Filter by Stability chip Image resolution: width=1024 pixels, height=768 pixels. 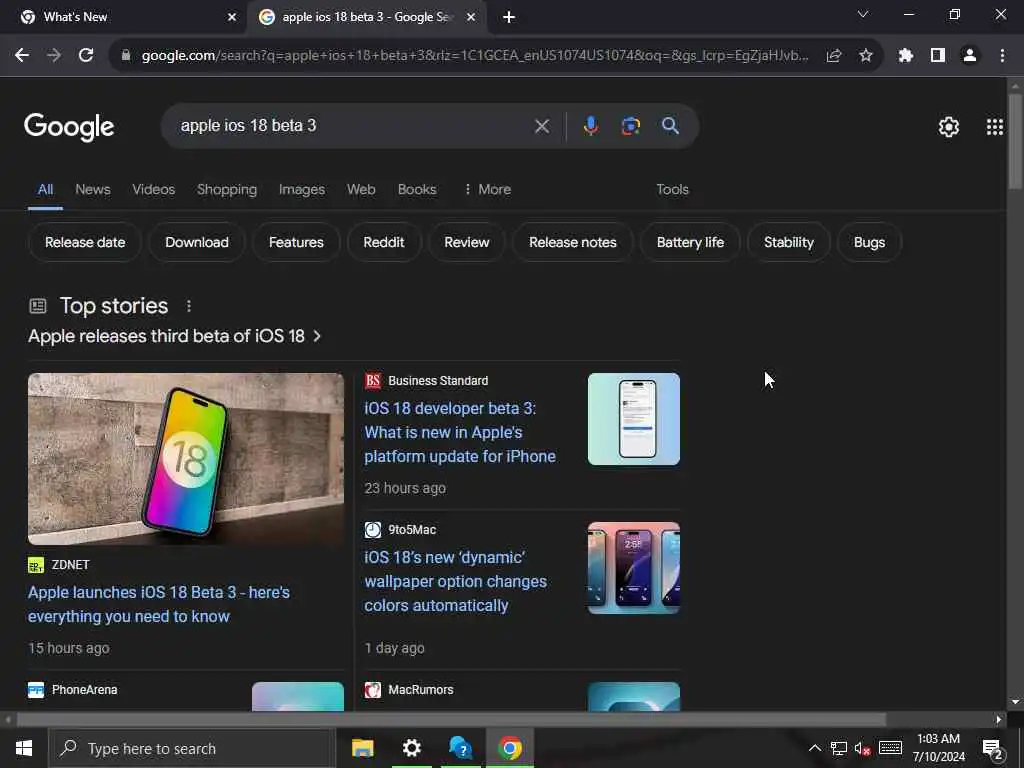789,242
